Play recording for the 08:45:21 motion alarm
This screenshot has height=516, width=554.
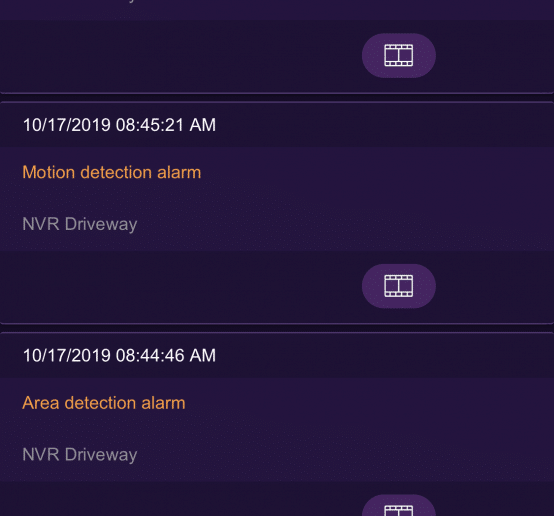click(x=399, y=286)
